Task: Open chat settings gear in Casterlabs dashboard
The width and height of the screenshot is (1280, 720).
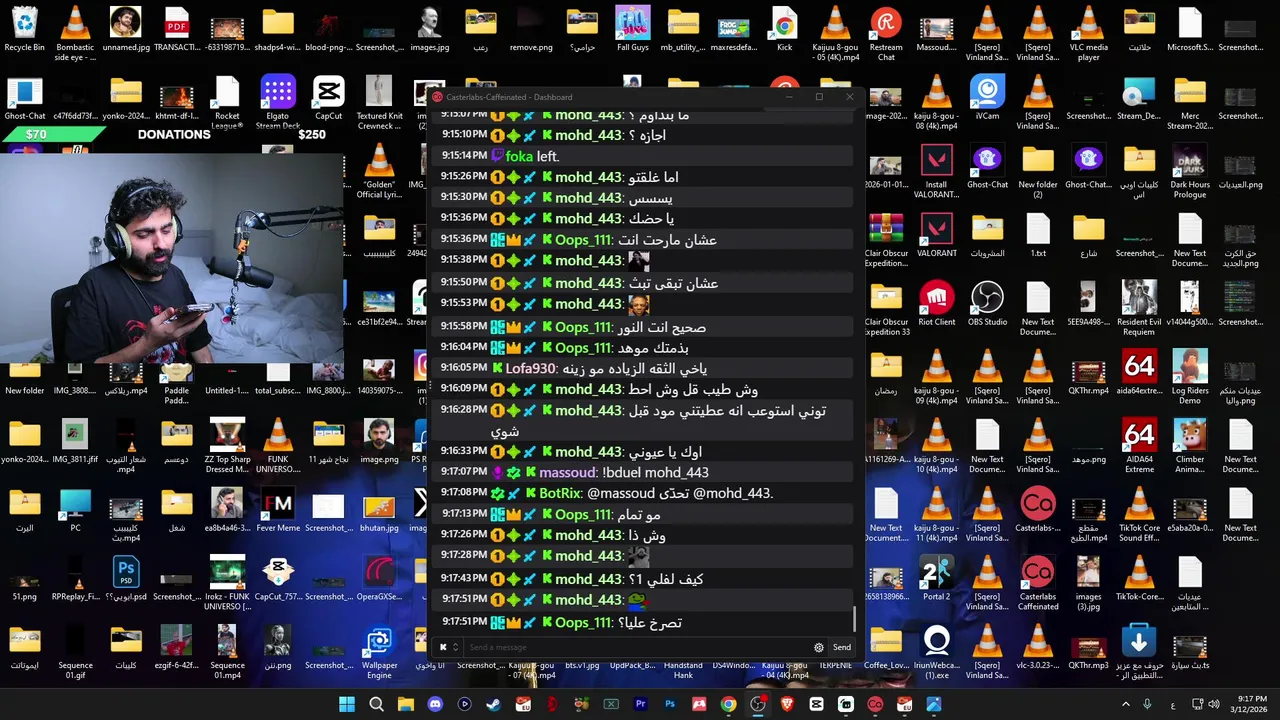Action: (x=819, y=647)
